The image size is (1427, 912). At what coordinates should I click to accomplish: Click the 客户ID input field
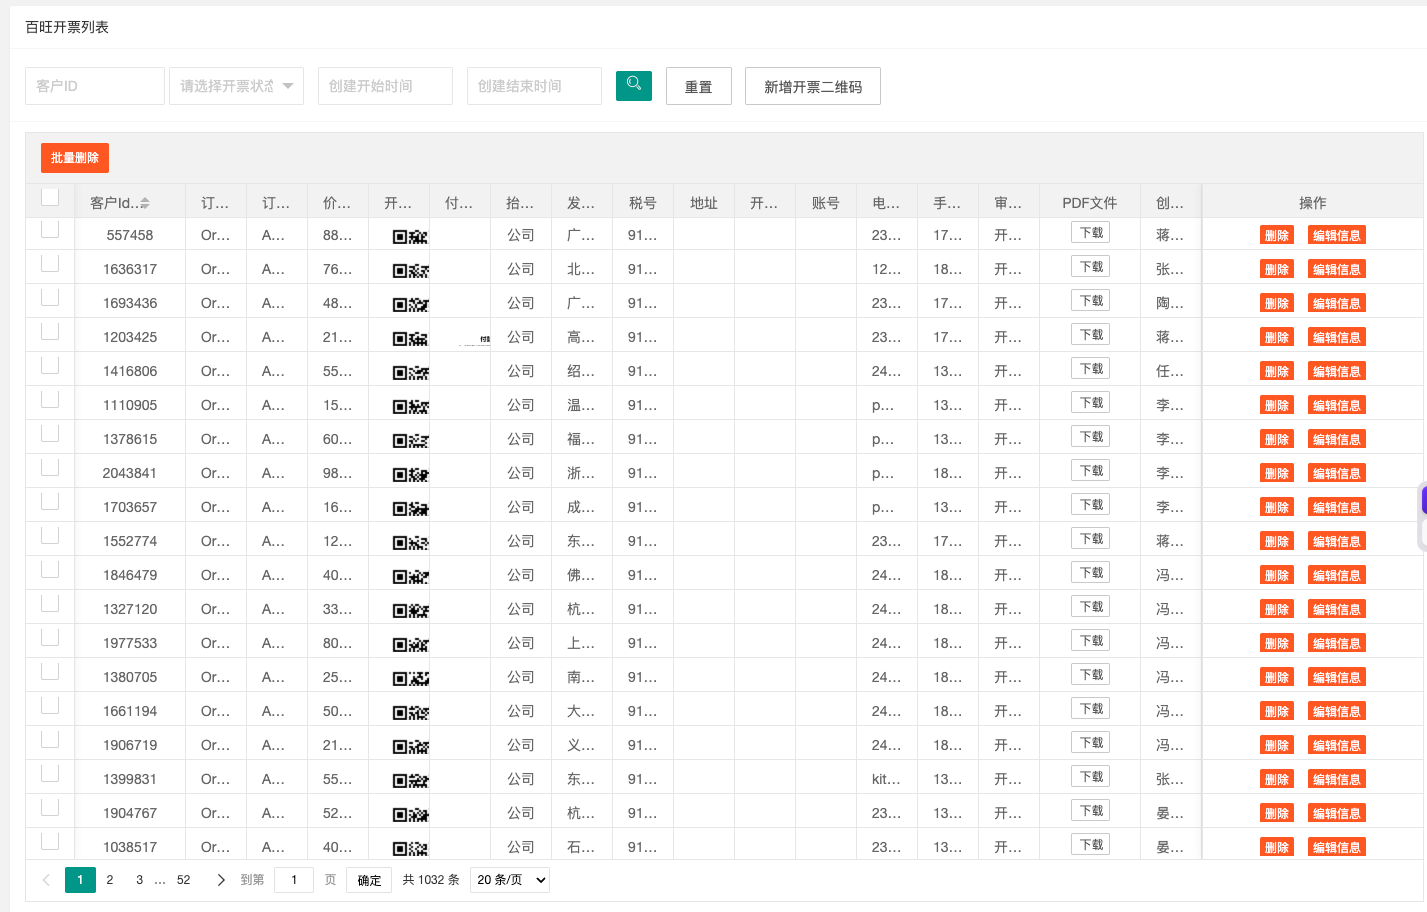[95, 86]
